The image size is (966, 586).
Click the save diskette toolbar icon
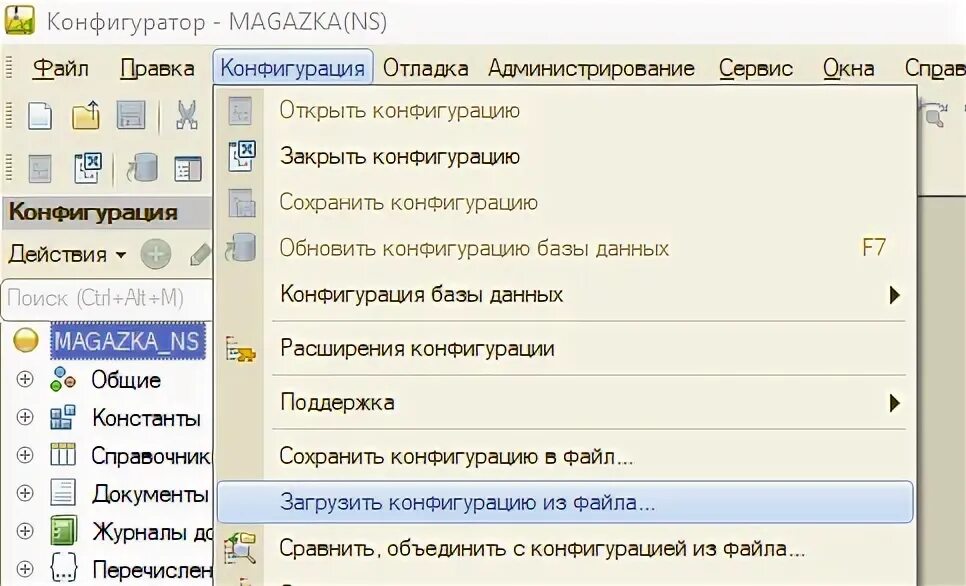click(131, 115)
